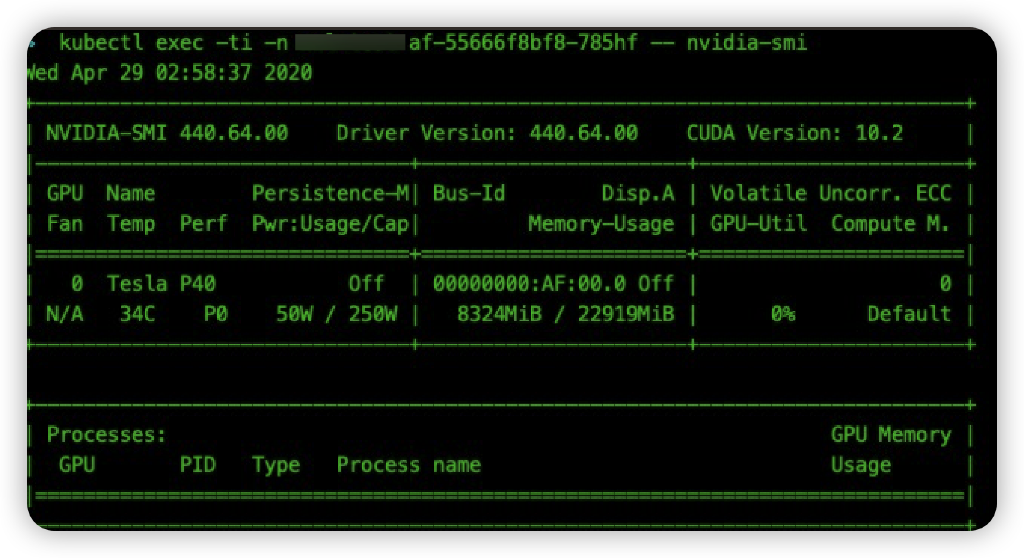The height and width of the screenshot is (558, 1024).
Task: Select the compute mode 'Default'
Action: 909,314
